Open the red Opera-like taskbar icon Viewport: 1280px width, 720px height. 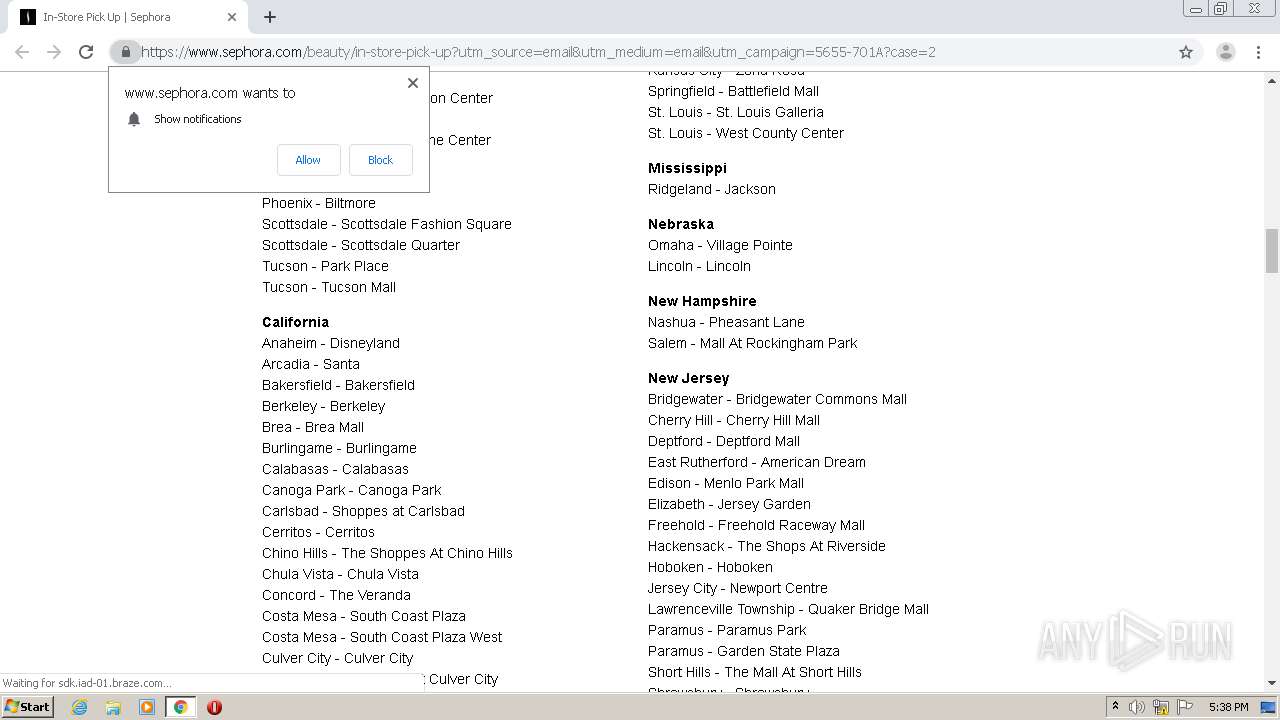coord(214,707)
